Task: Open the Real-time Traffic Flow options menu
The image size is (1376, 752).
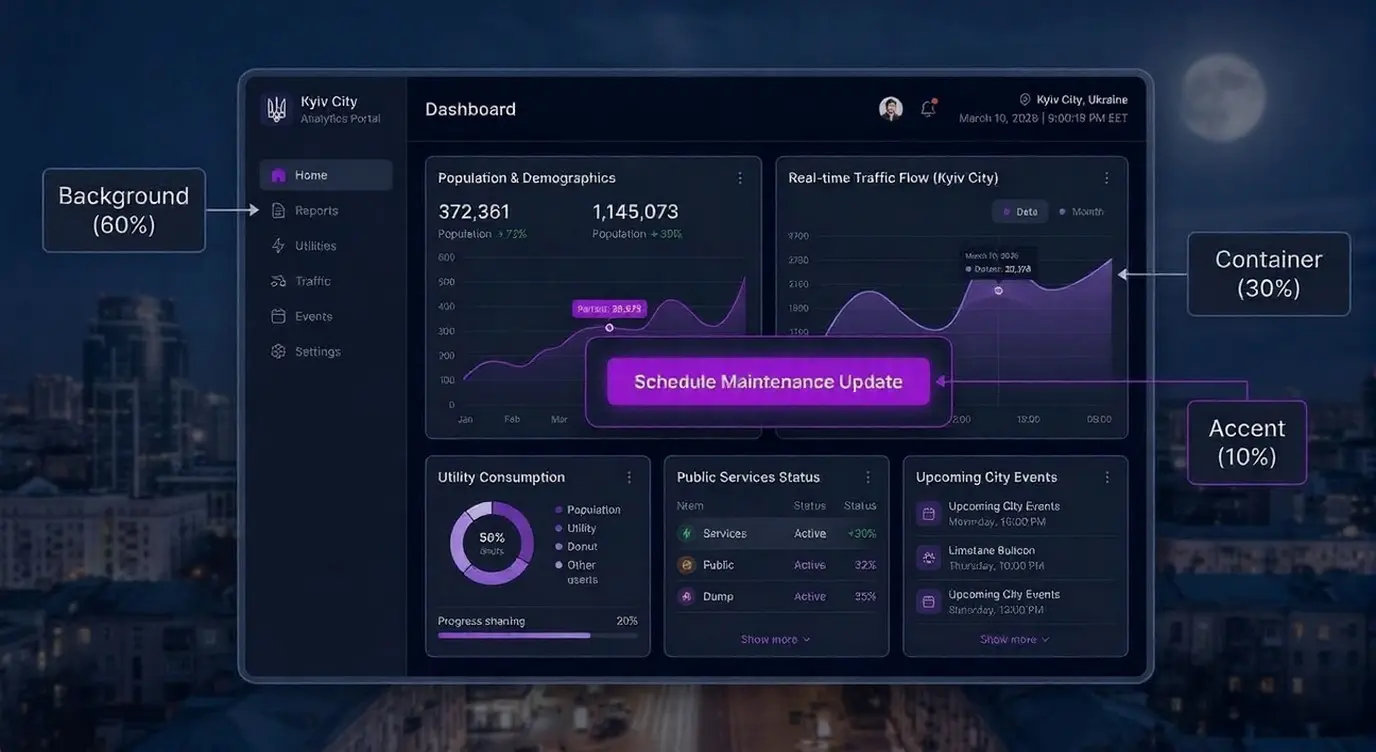Action: (1106, 177)
